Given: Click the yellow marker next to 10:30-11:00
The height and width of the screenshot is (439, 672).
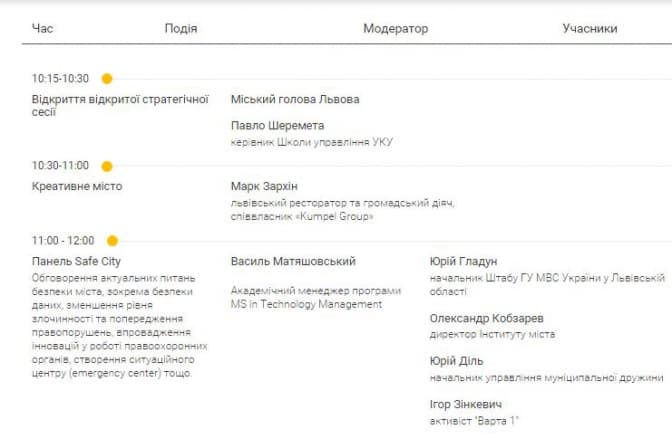Looking at the screenshot, I should pyautogui.click(x=107, y=166).
